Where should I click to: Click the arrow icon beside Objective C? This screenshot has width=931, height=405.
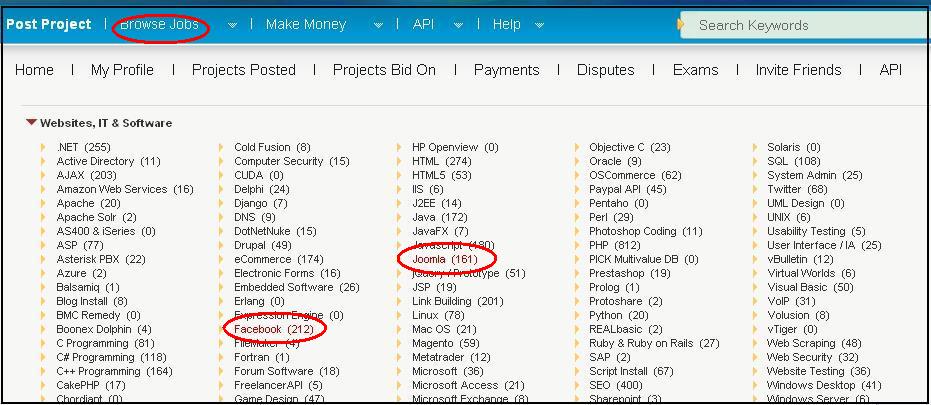pos(577,147)
